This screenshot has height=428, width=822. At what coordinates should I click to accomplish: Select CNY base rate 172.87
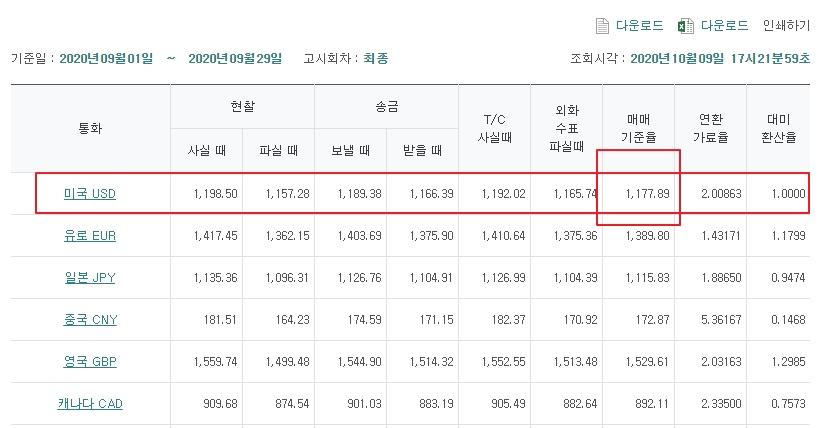click(x=653, y=319)
